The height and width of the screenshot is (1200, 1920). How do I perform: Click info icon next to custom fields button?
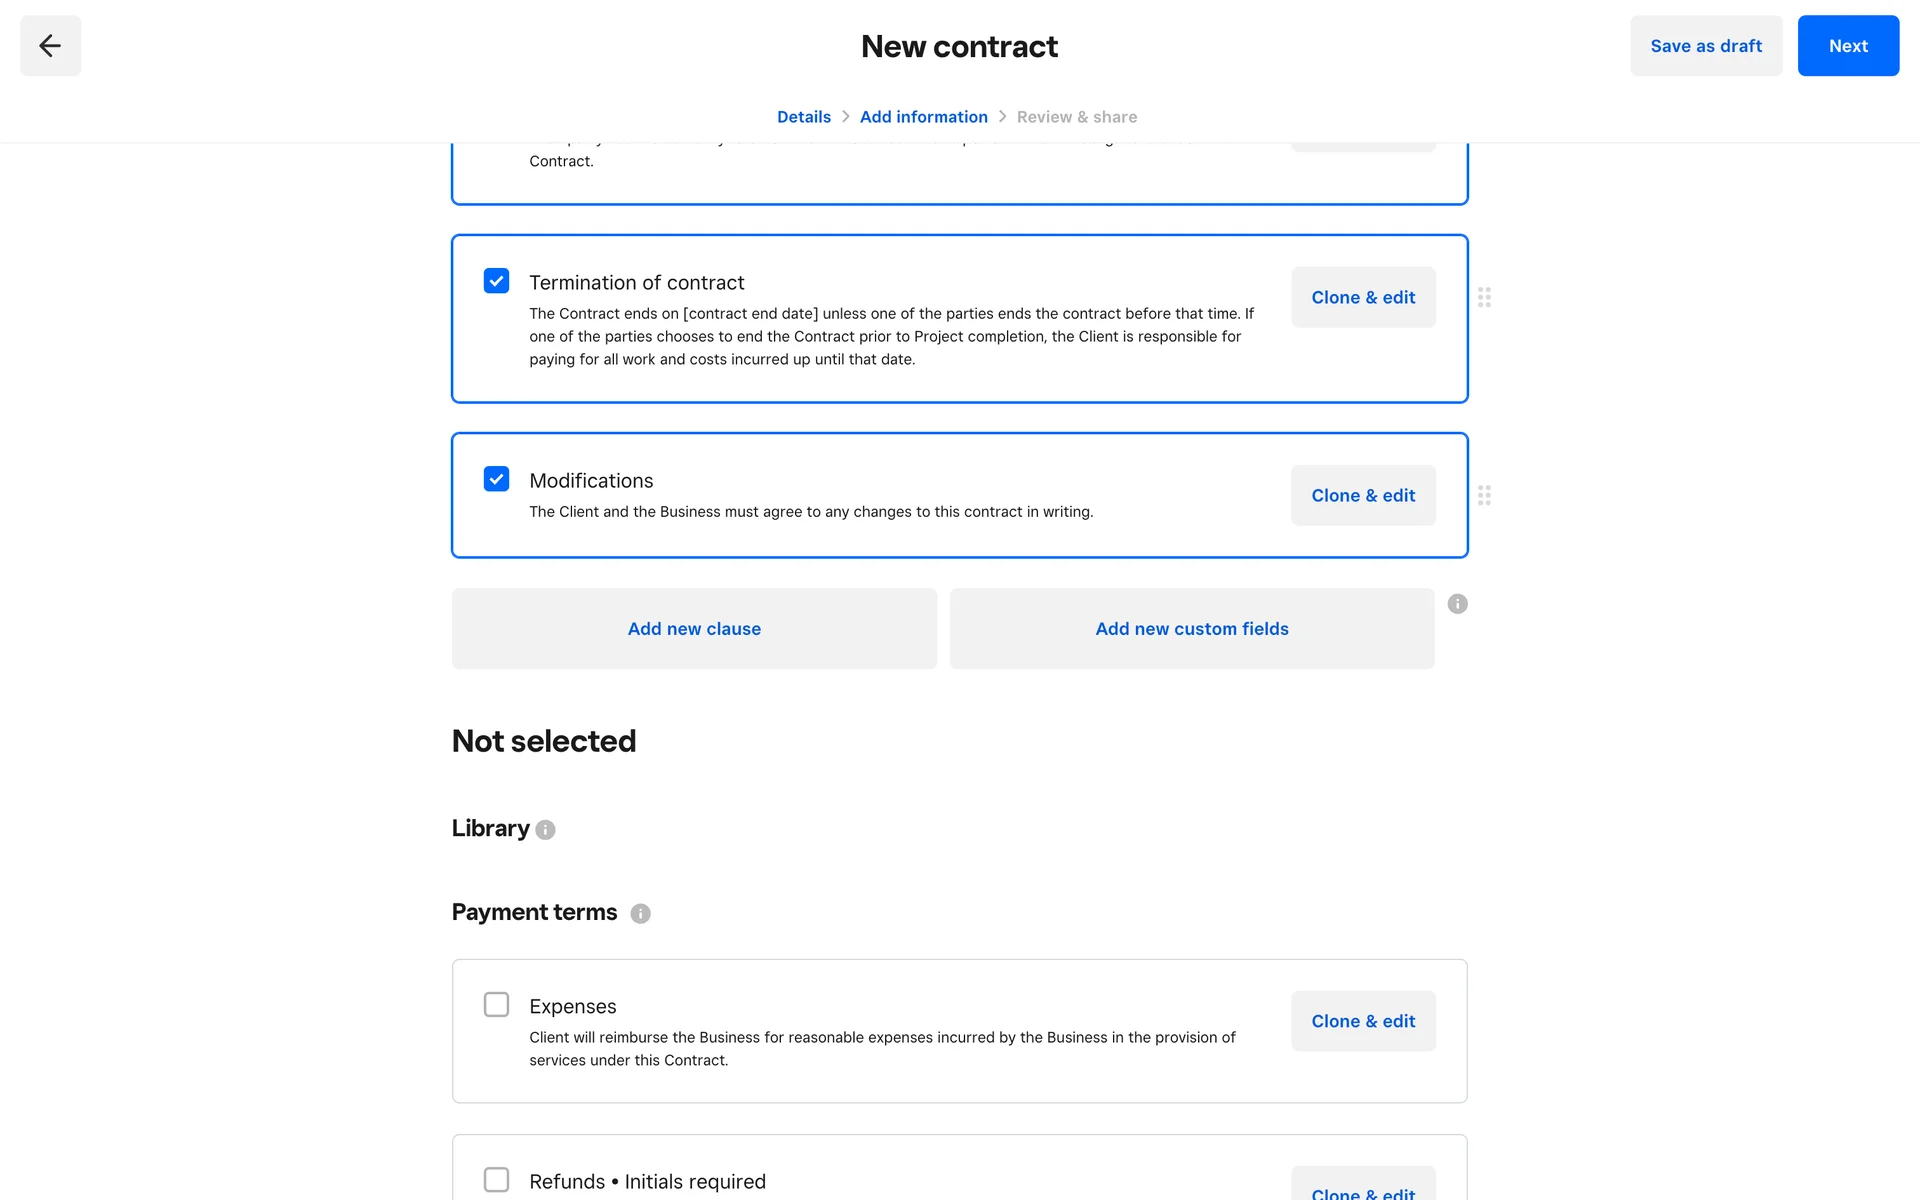coord(1457,604)
